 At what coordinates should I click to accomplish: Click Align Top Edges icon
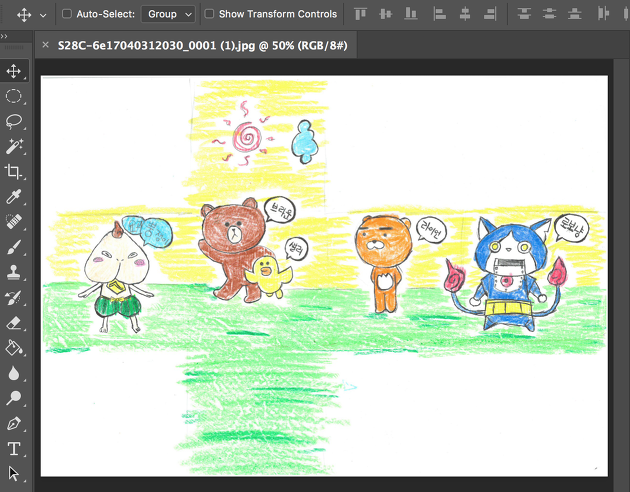tap(360, 14)
